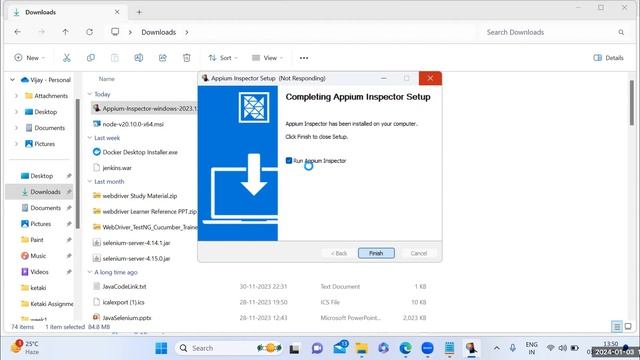This screenshot has width=640, height=360.
Task: Click the This PC monitor icon in address bar
Action: 115,32
